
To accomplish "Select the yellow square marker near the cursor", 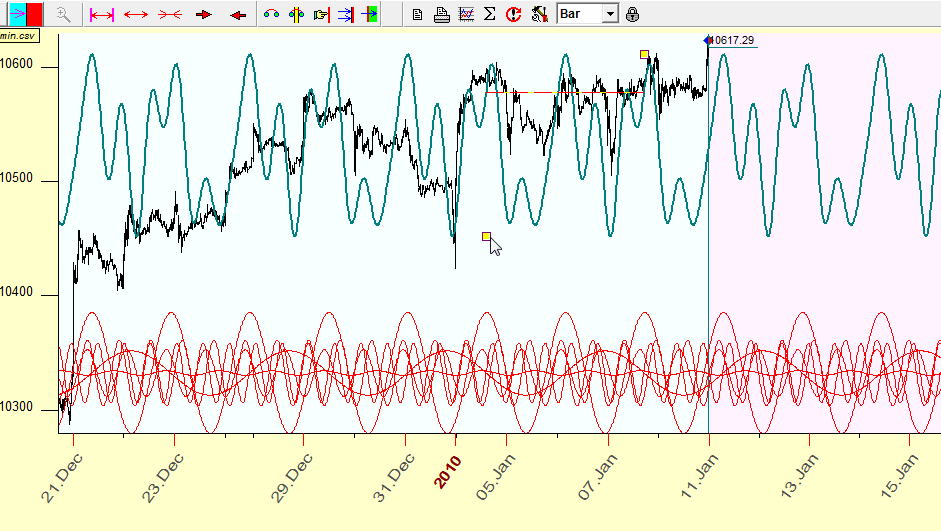I will tap(487, 237).
